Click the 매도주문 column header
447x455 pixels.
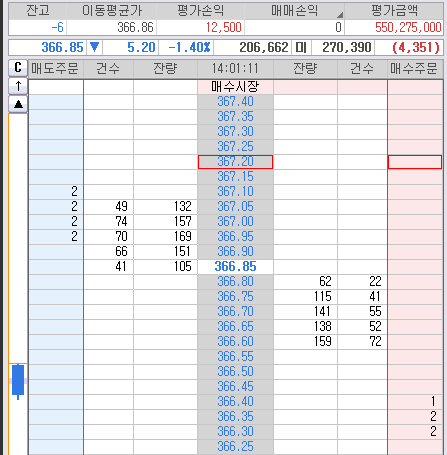(x=55, y=69)
